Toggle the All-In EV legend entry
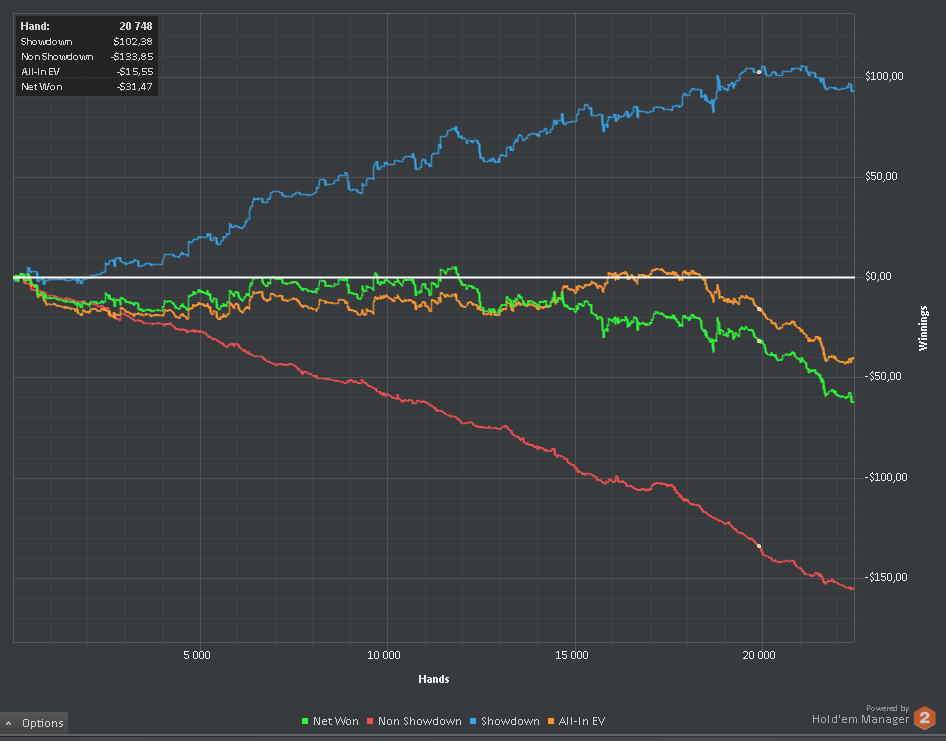946x741 pixels. (x=576, y=721)
